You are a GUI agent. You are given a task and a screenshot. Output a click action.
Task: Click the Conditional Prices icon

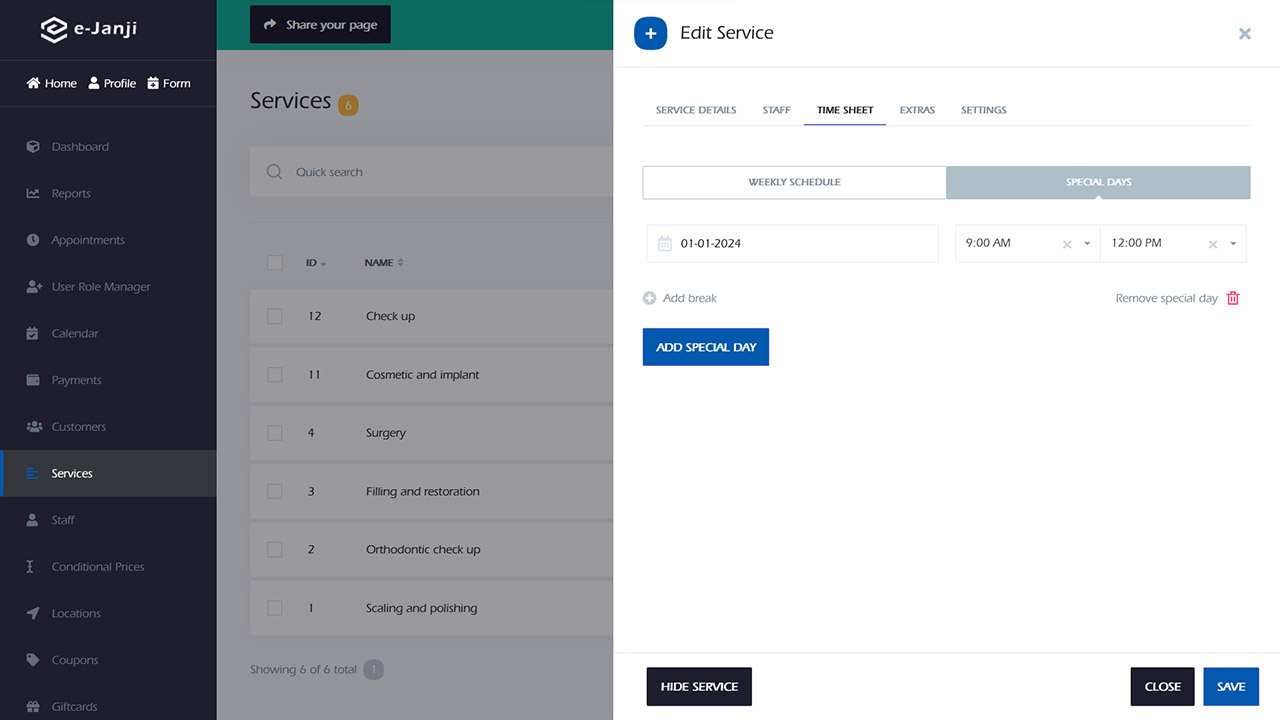(x=30, y=567)
